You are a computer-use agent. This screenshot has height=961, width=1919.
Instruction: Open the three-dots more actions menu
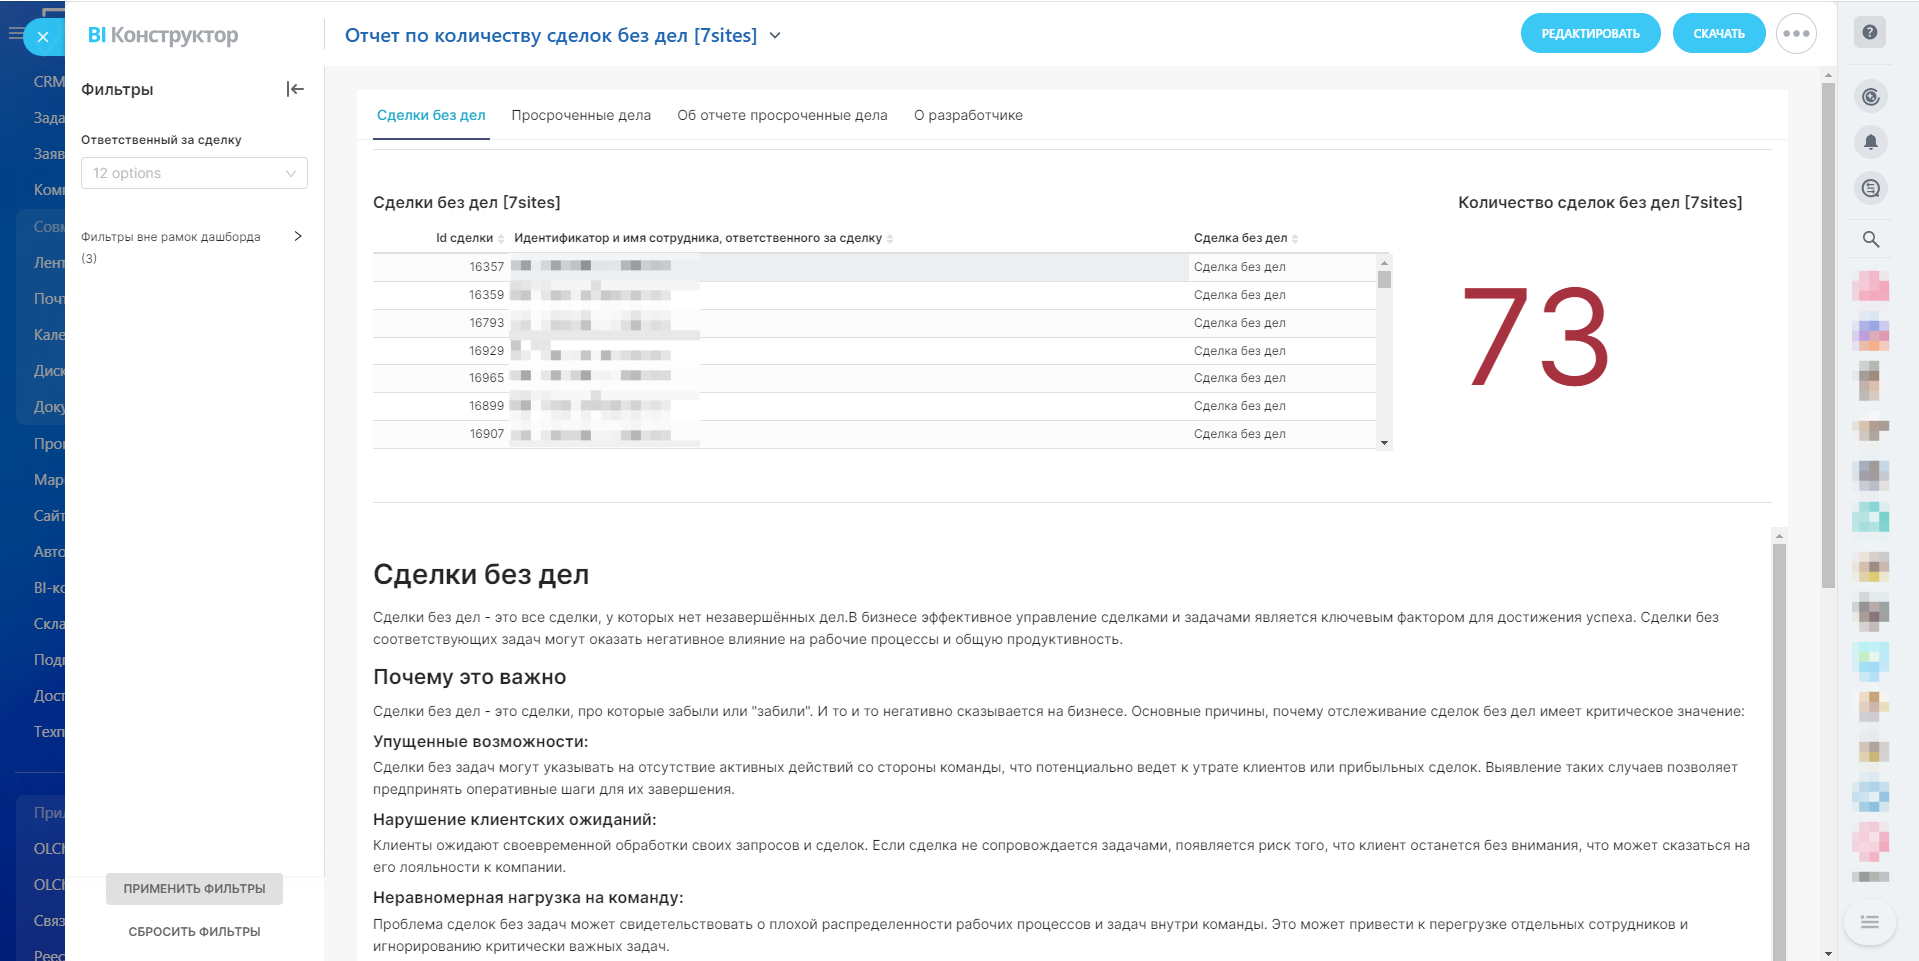[x=1796, y=34]
